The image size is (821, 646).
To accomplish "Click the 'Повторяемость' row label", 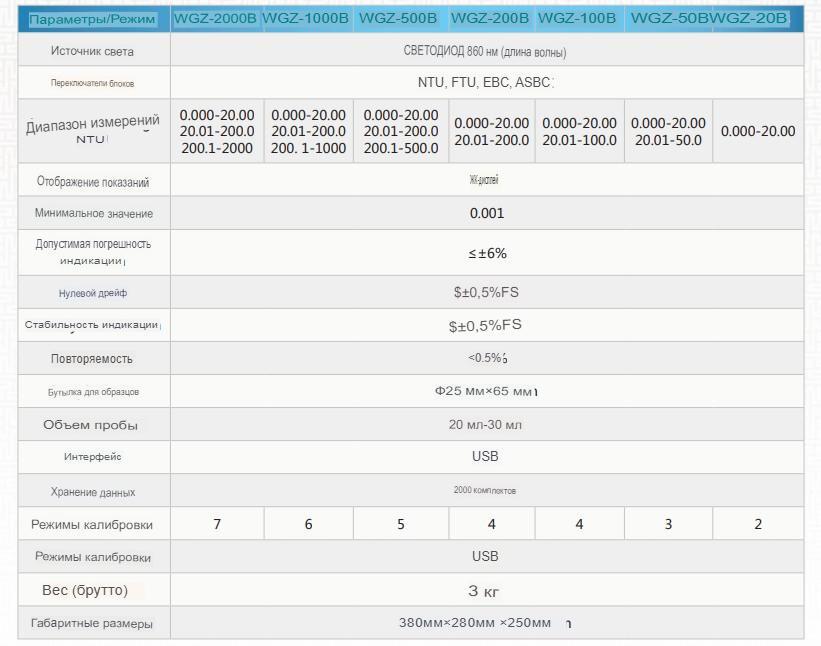I will pyautogui.click(x=92, y=359).
